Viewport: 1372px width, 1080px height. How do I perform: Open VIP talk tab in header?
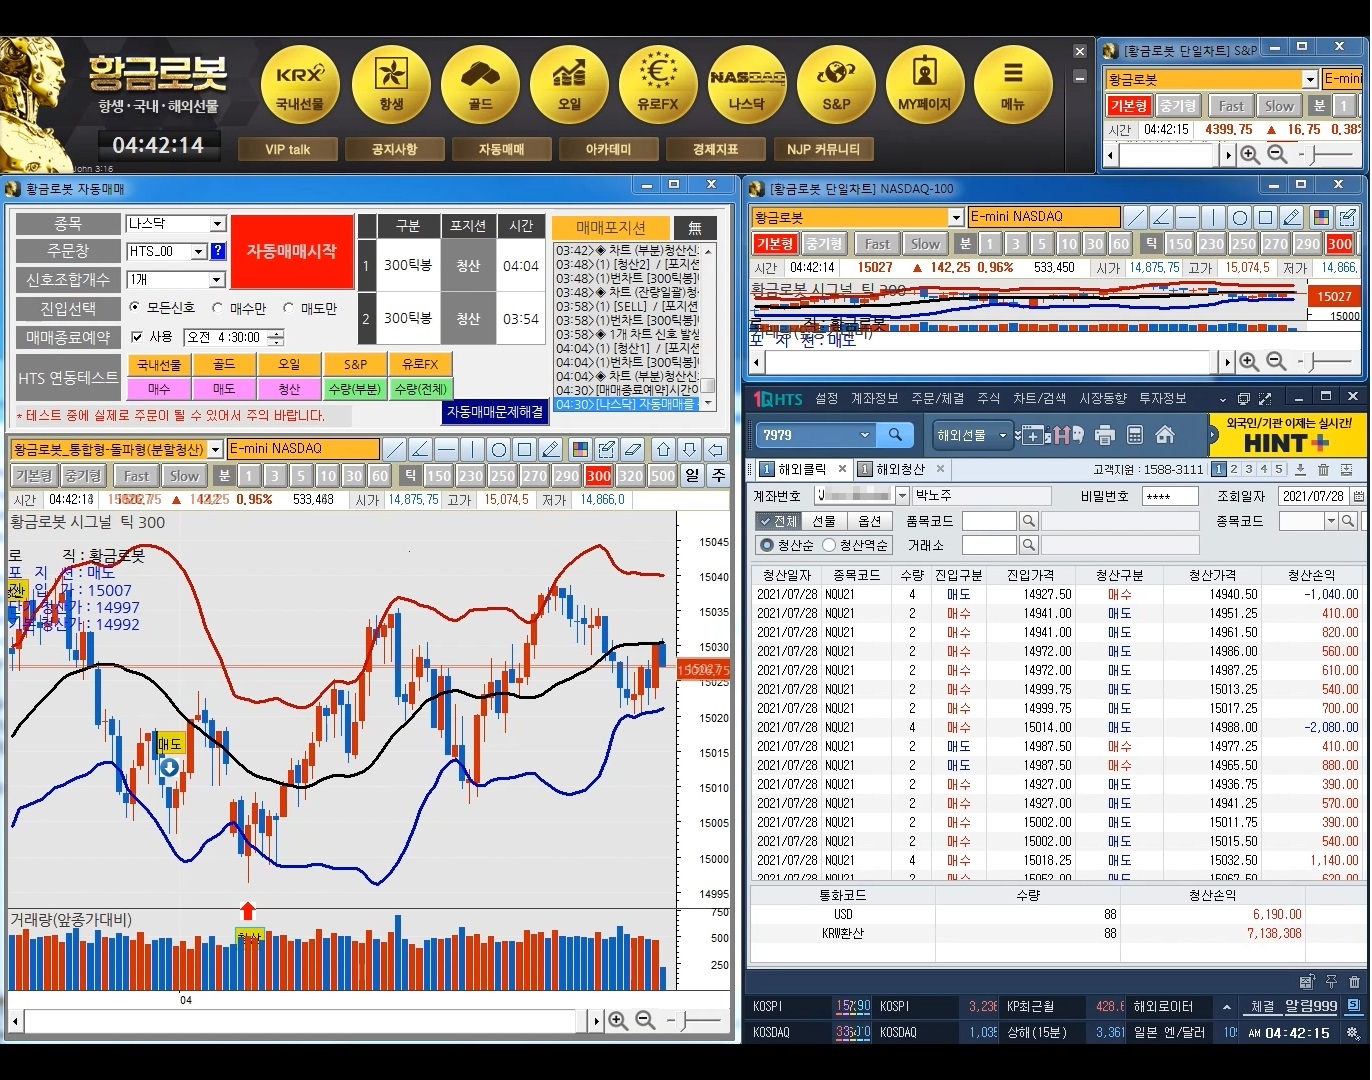pos(288,149)
